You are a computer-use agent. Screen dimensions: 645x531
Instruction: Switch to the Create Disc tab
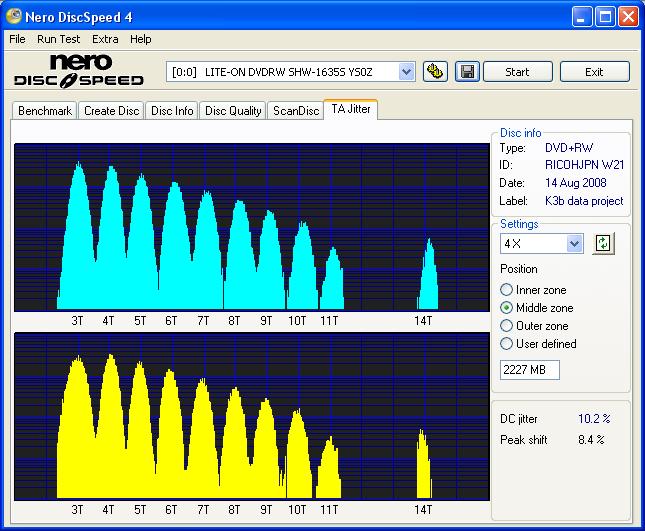point(111,111)
